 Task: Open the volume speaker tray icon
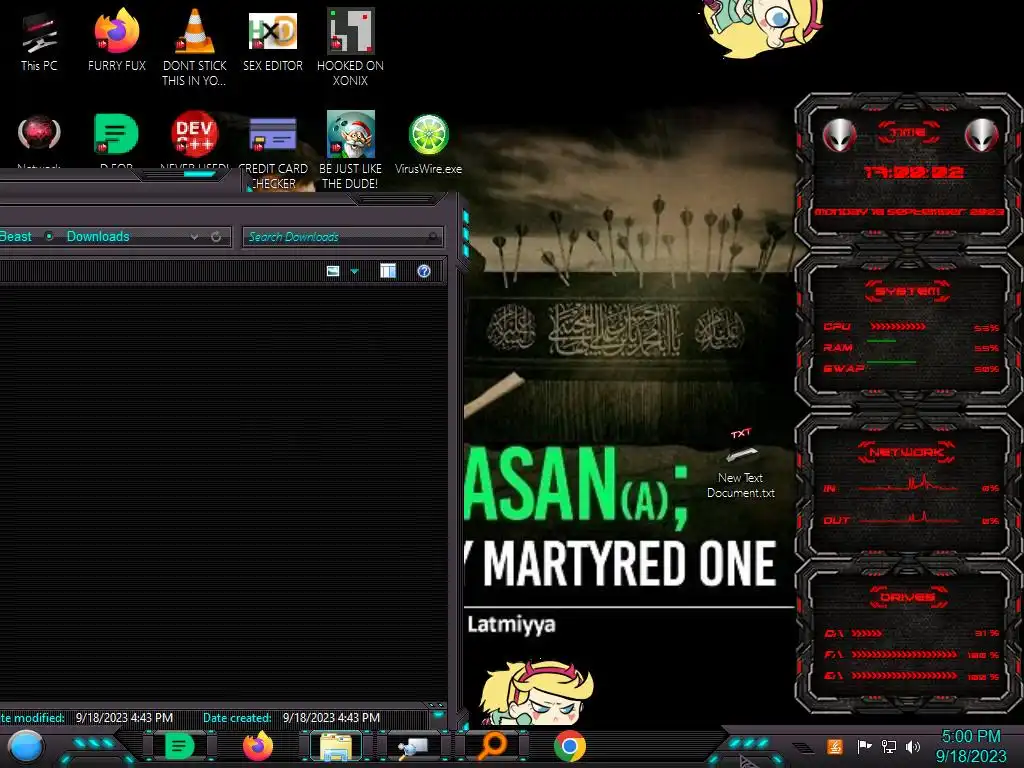click(913, 746)
